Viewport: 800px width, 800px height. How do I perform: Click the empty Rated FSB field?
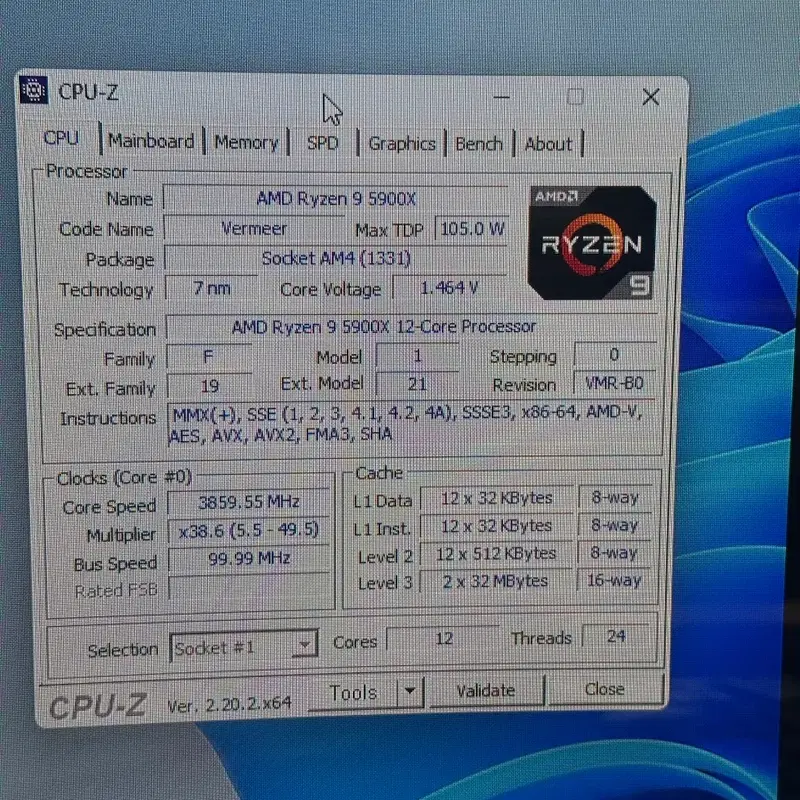248,587
